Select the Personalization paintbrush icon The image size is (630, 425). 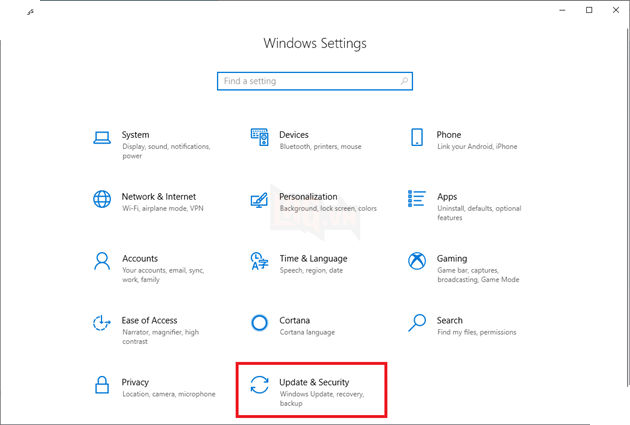click(x=260, y=200)
